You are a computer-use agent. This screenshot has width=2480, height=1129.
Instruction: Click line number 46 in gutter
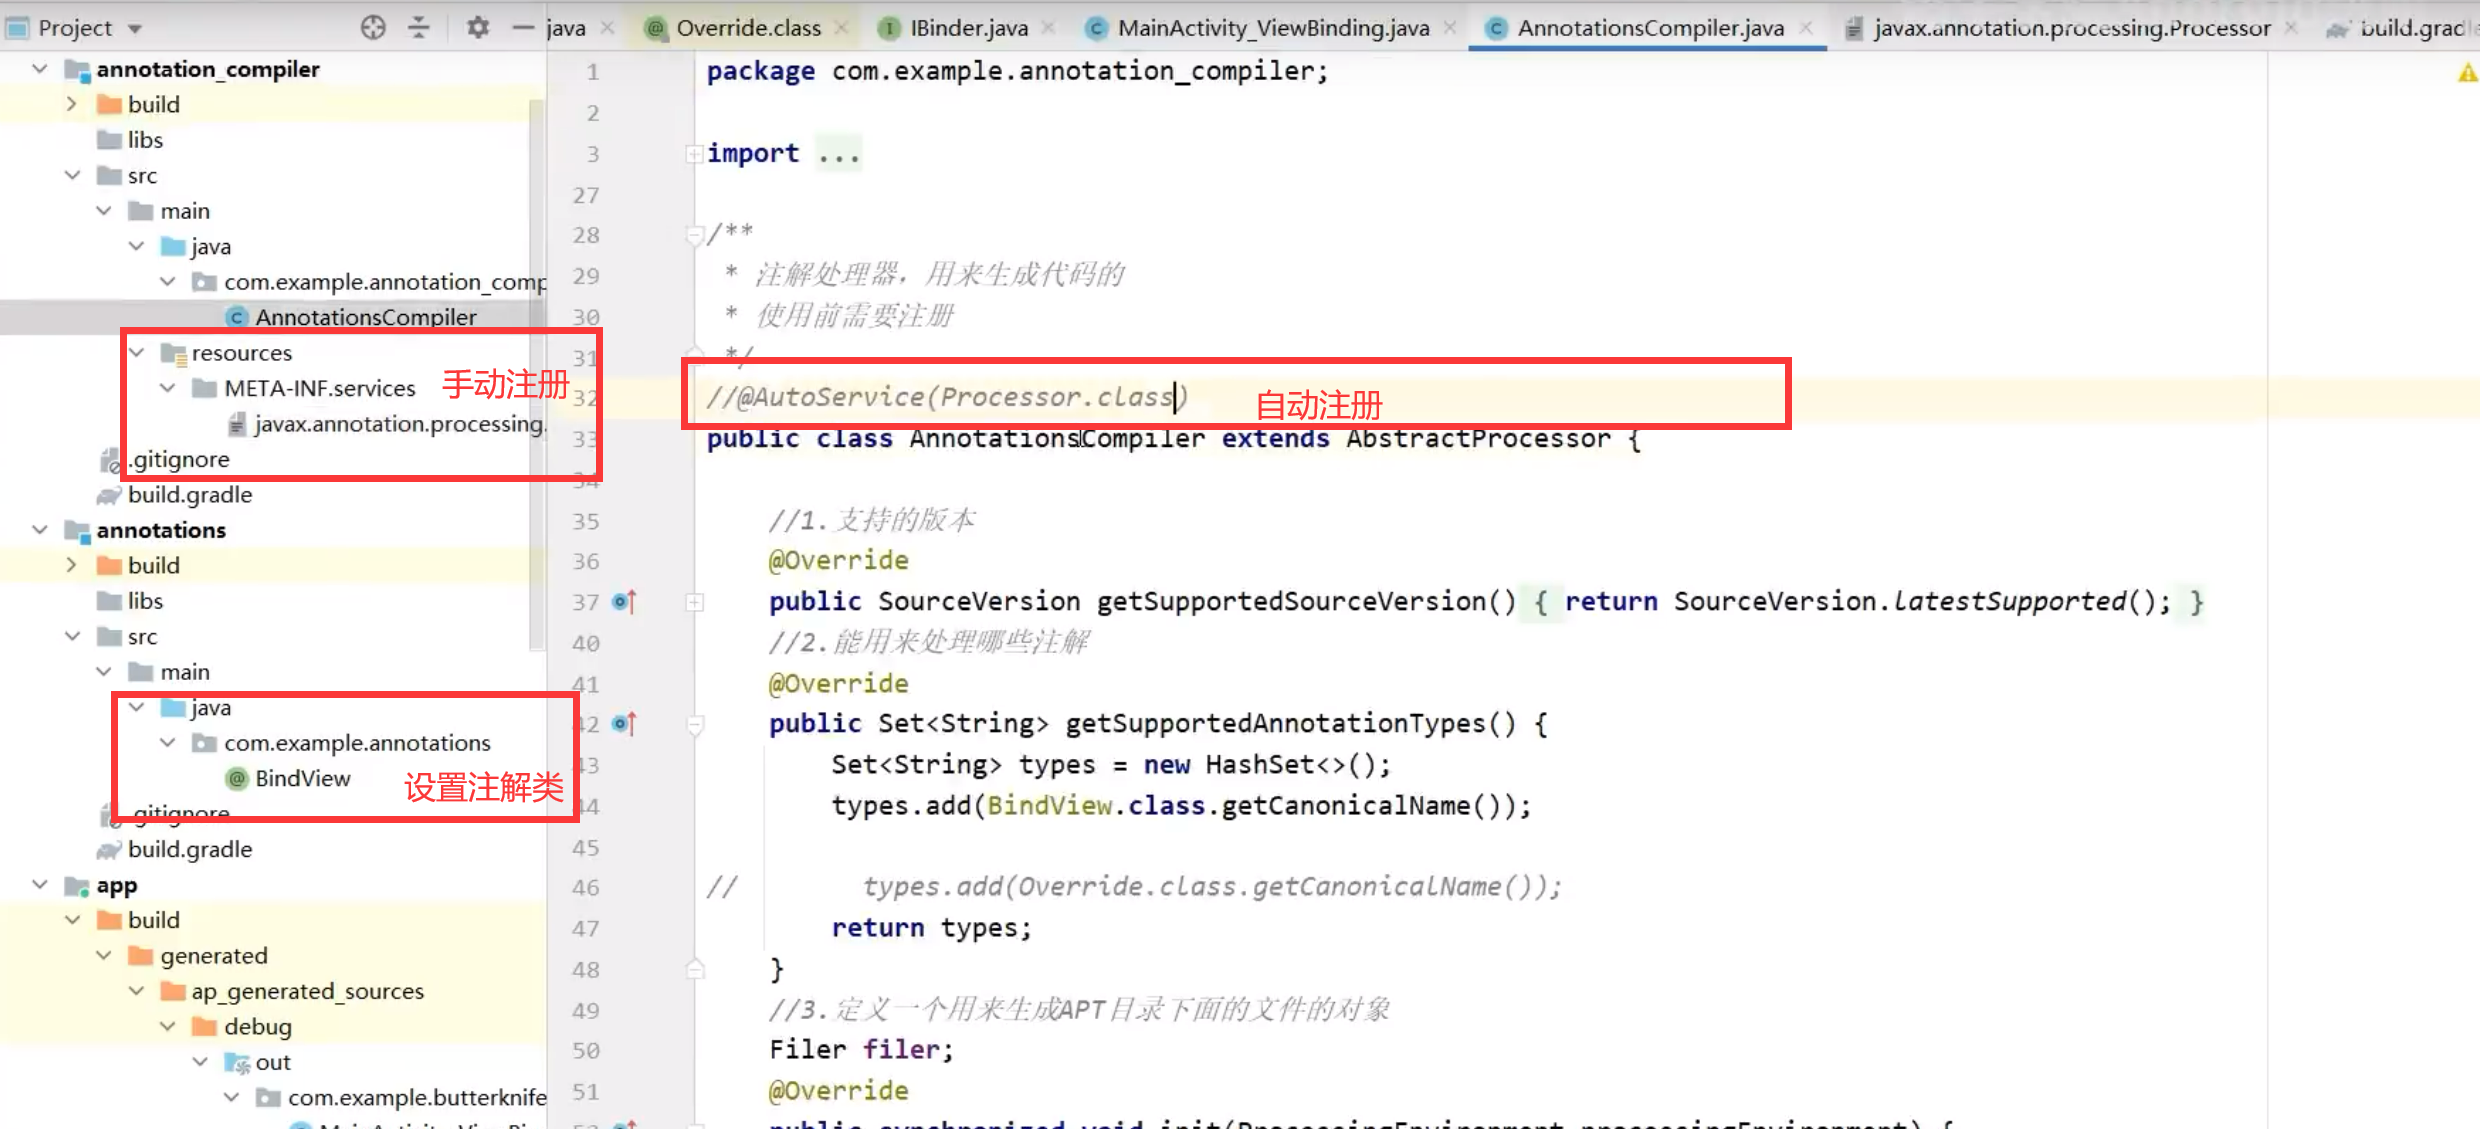point(586,888)
